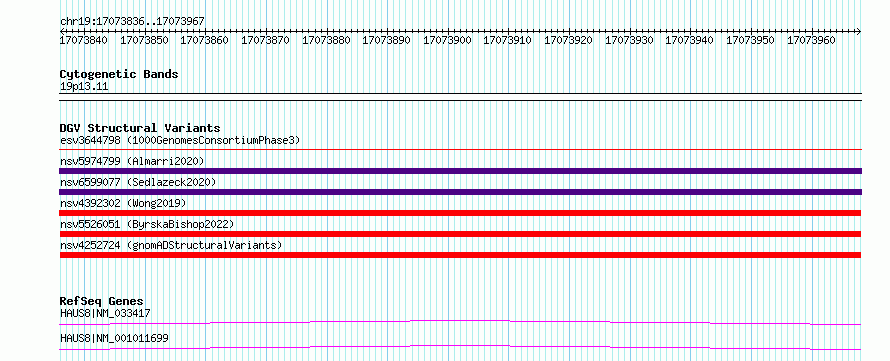Click the red nsv4392302 variant bar
The image size is (890, 361).
(x=460, y=213)
